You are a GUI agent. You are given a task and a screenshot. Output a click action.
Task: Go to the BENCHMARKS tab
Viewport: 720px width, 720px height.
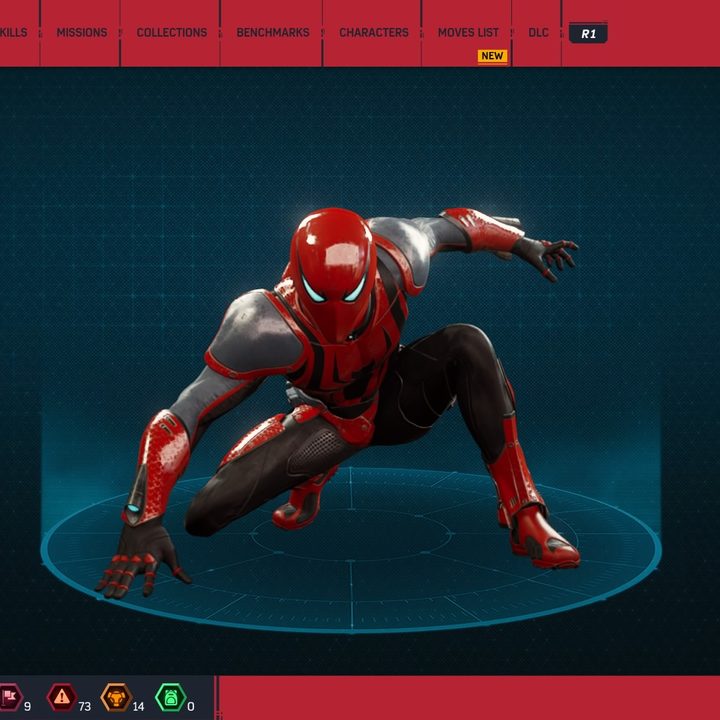pyautogui.click(x=273, y=33)
